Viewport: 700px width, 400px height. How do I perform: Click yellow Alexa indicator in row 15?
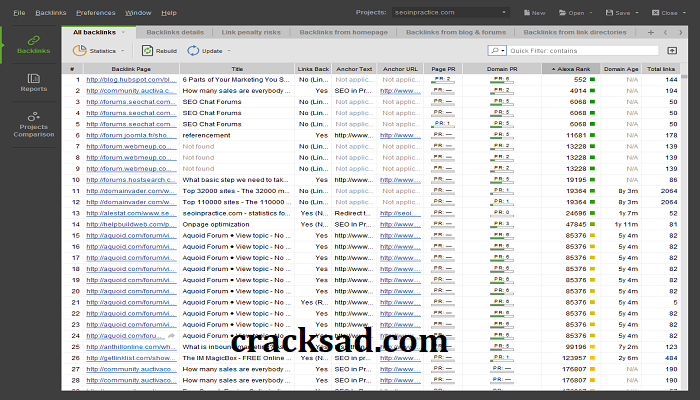tap(592, 235)
